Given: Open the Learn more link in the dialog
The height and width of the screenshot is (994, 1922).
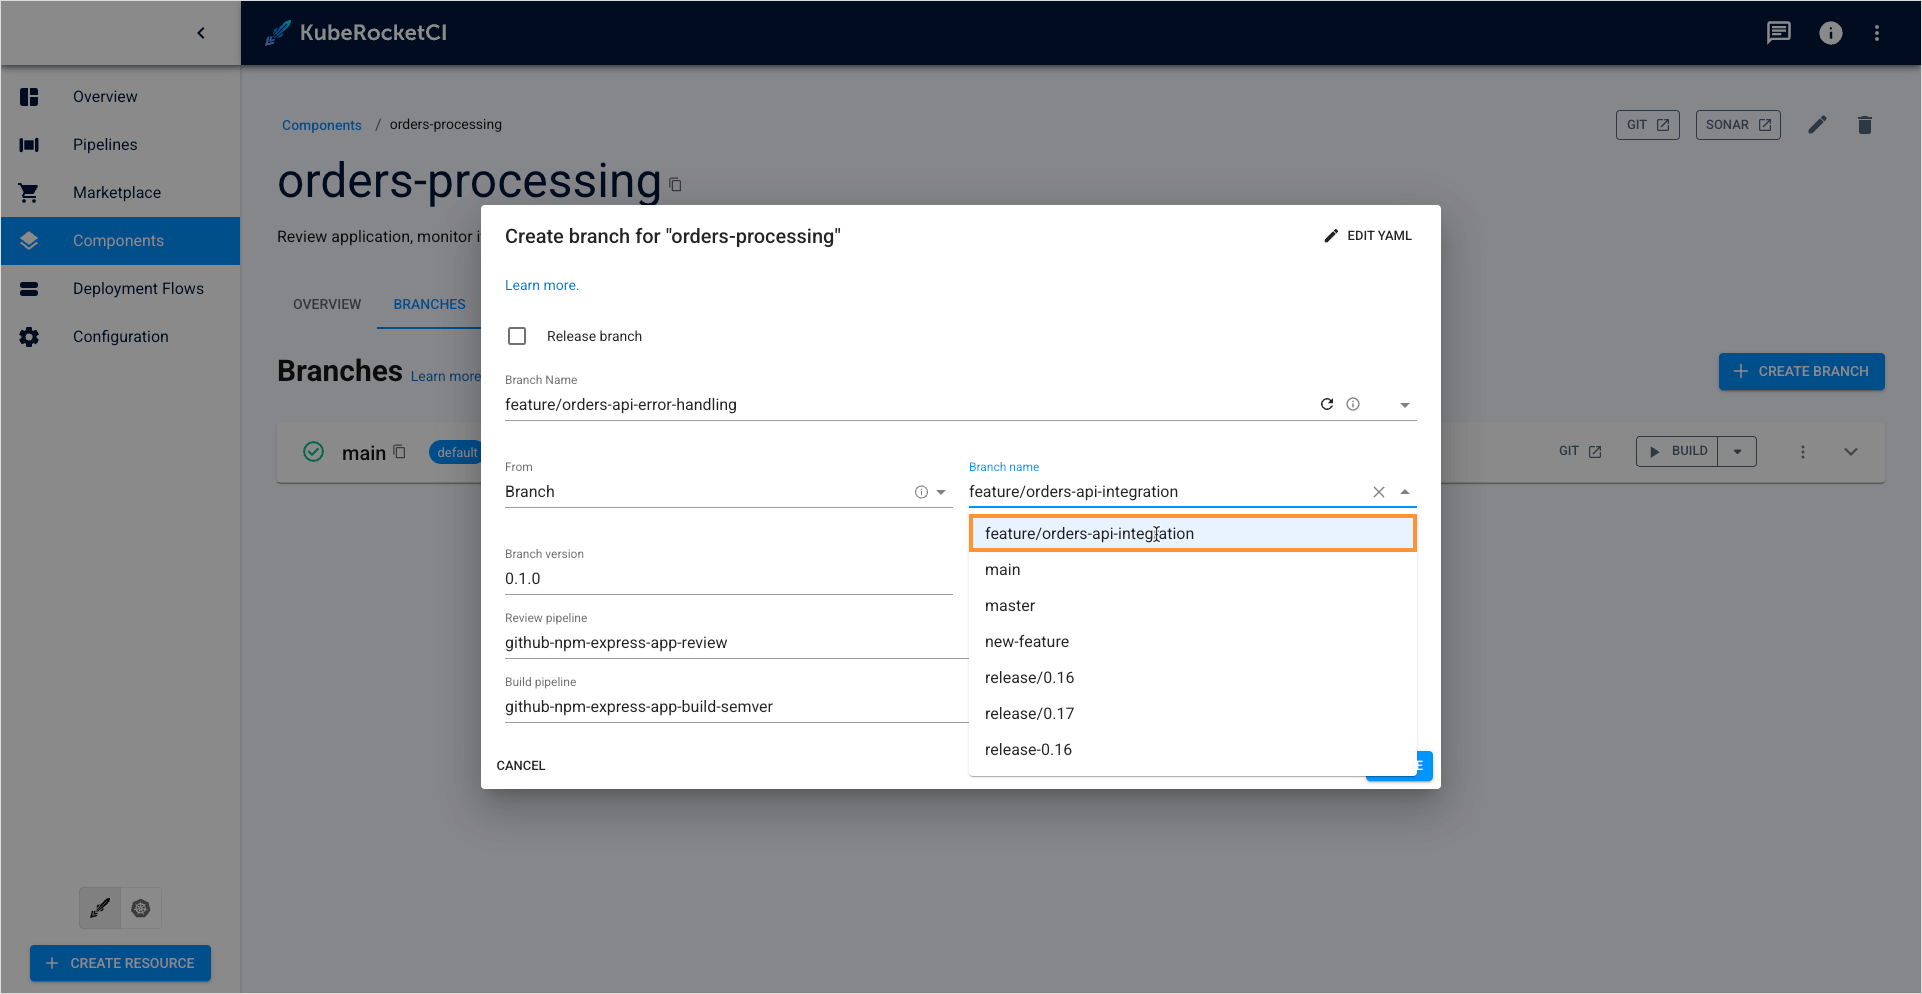Looking at the screenshot, I should (541, 285).
